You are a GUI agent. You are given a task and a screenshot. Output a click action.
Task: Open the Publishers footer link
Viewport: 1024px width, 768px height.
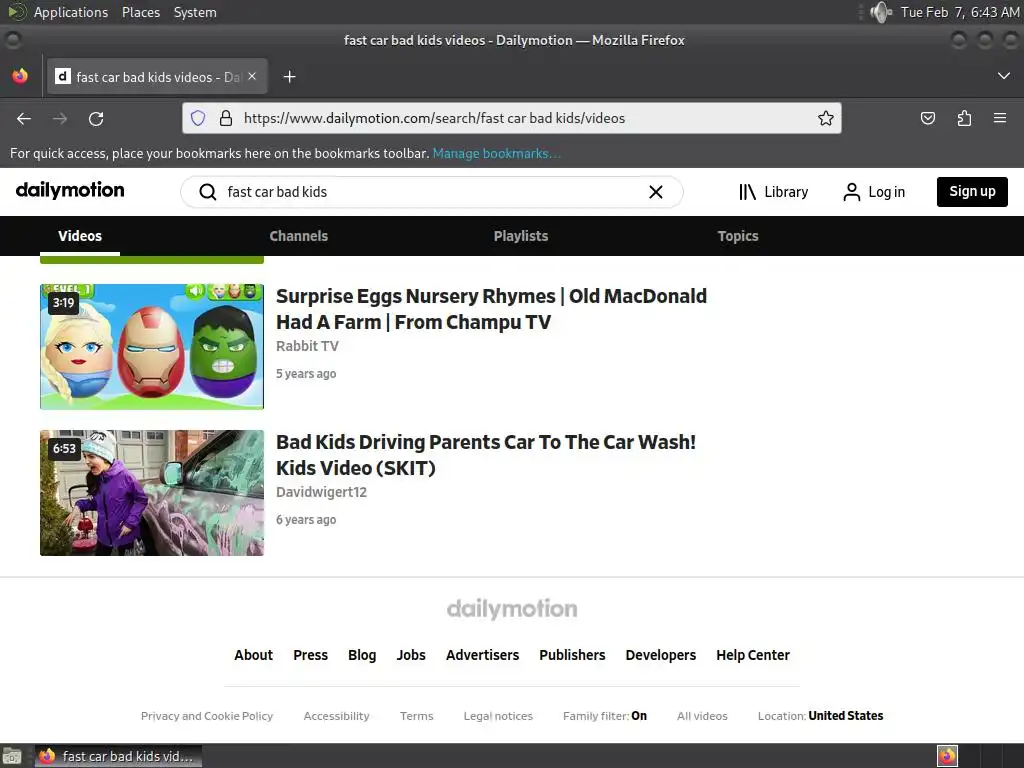click(572, 655)
